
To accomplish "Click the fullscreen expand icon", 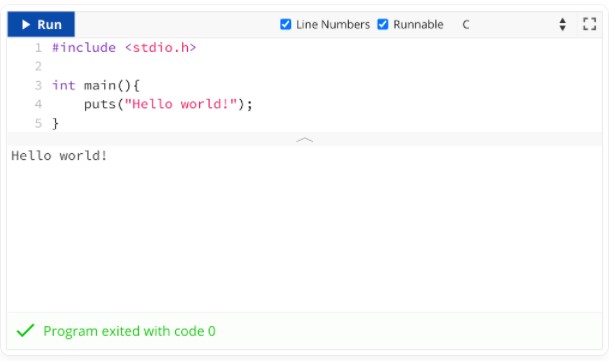I will tap(590, 24).
